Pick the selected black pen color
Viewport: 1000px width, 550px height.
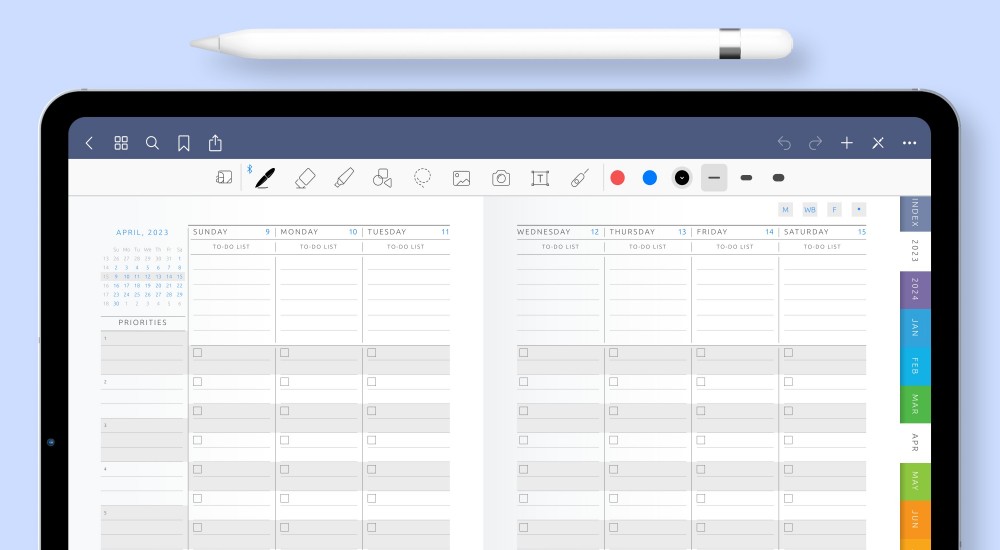click(x=682, y=178)
